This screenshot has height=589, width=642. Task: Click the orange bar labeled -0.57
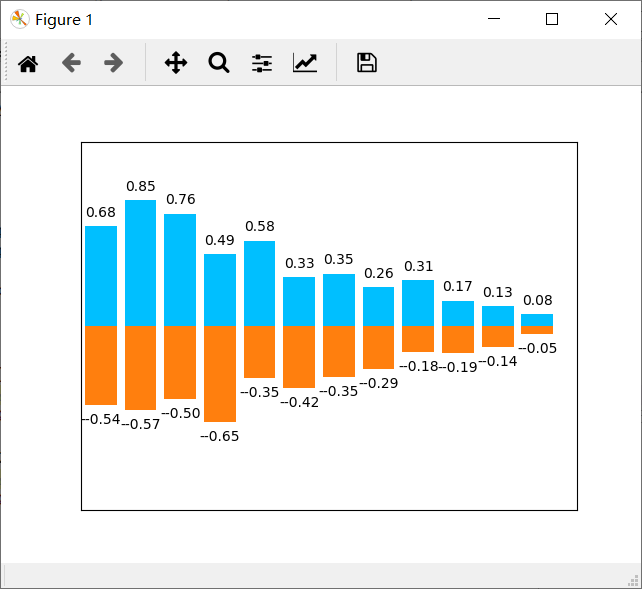click(140, 368)
